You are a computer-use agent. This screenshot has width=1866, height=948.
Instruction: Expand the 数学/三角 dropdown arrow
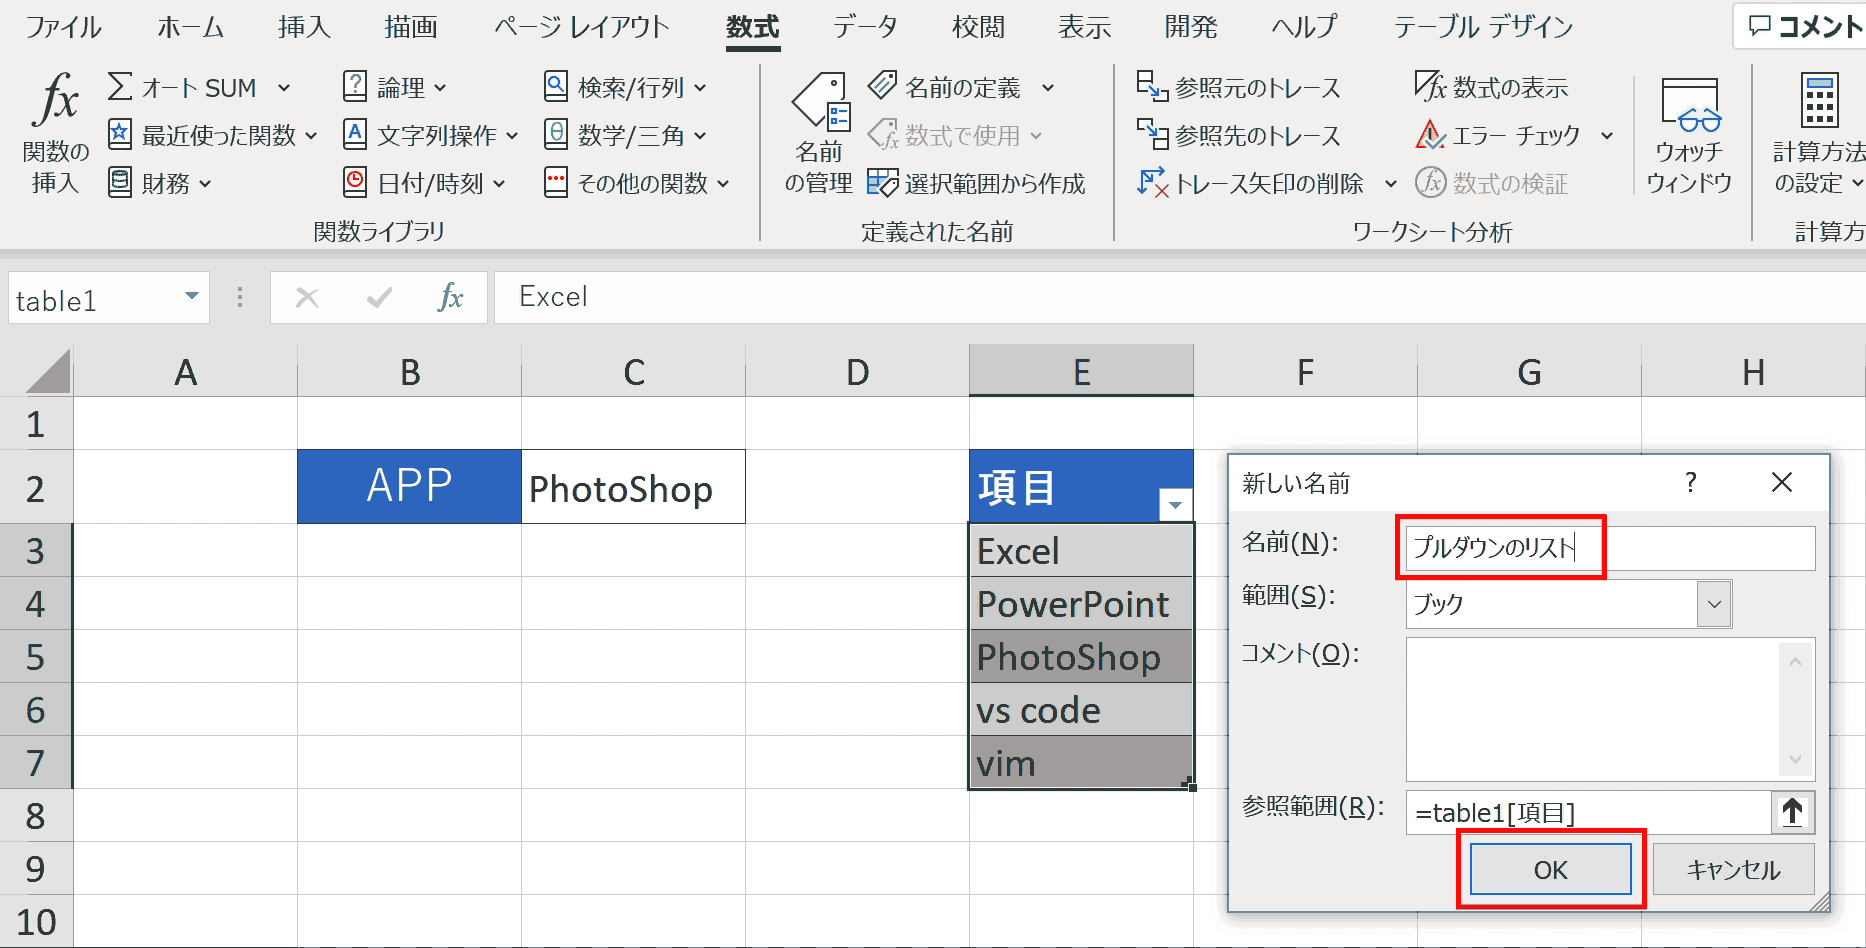point(700,135)
